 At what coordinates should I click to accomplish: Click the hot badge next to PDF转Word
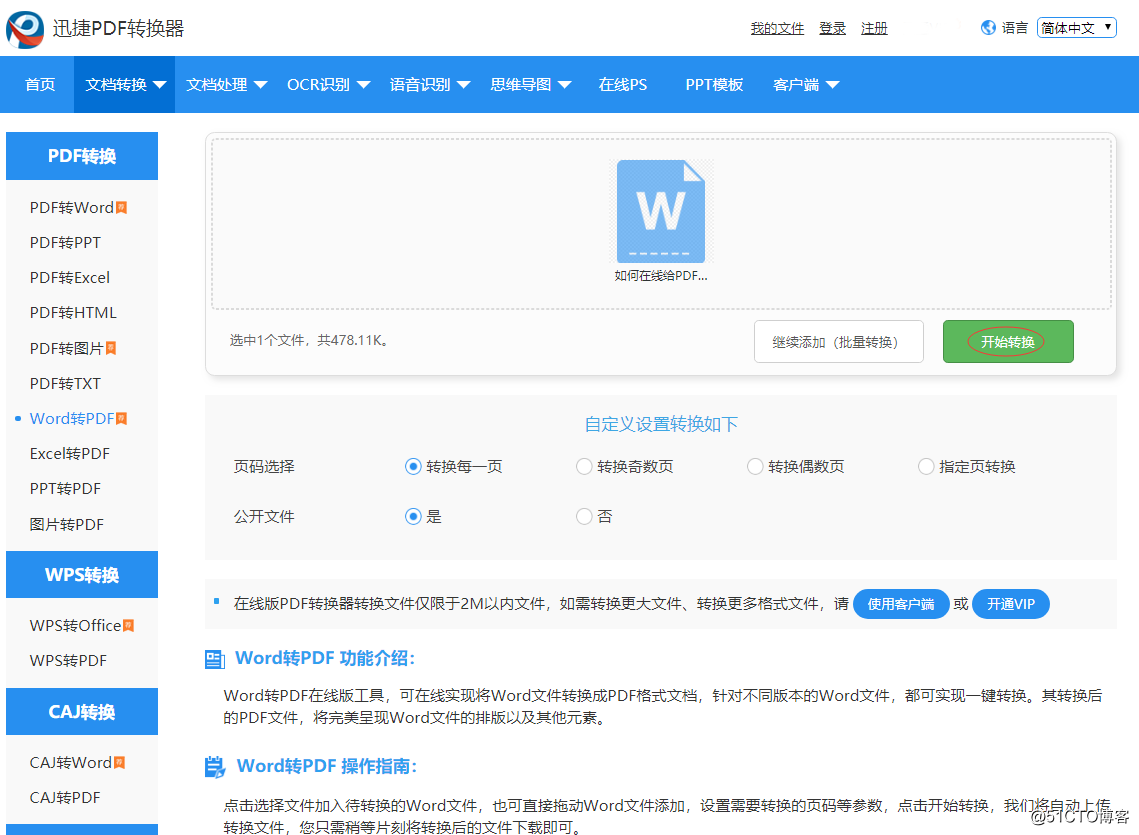tap(122, 208)
